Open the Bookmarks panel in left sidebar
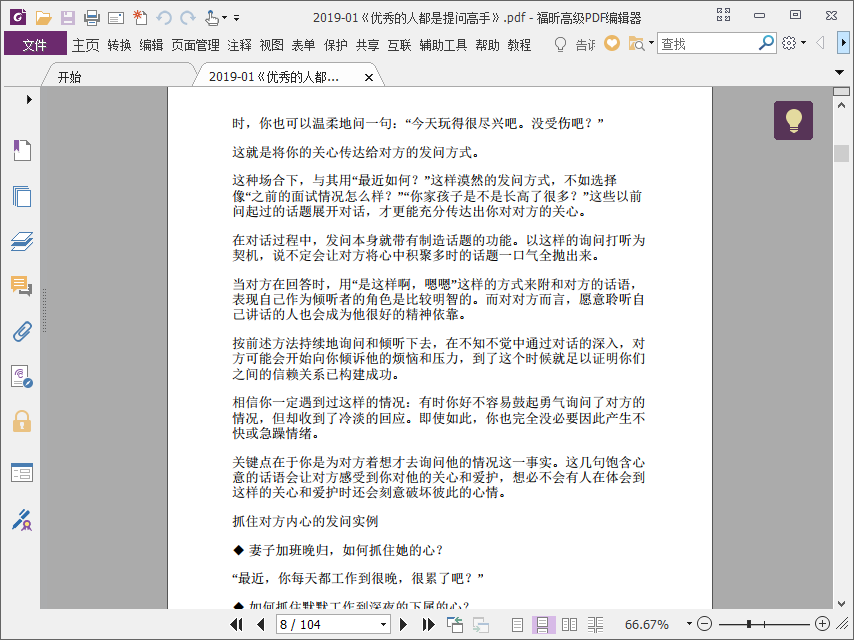The image size is (854, 640). click(22, 150)
